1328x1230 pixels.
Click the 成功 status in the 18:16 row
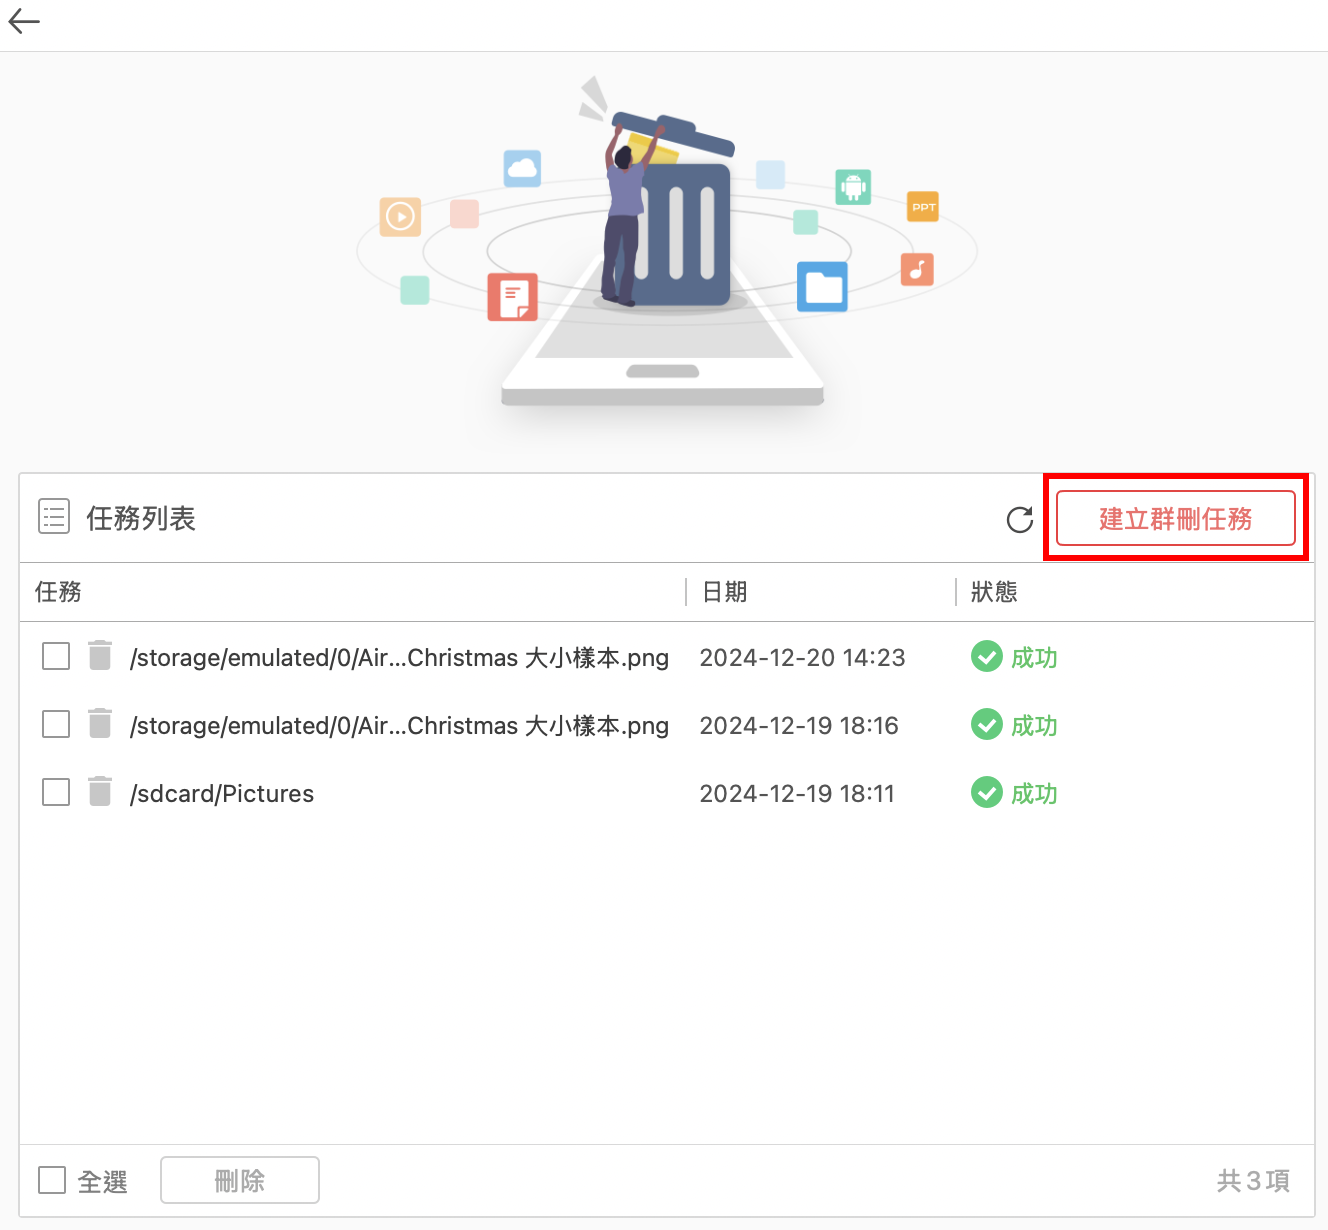pyautogui.click(x=1034, y=726)
